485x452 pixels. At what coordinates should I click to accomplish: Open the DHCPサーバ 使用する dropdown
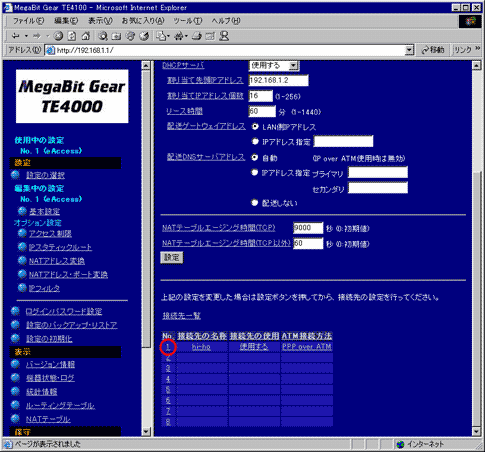click(274, 66)
